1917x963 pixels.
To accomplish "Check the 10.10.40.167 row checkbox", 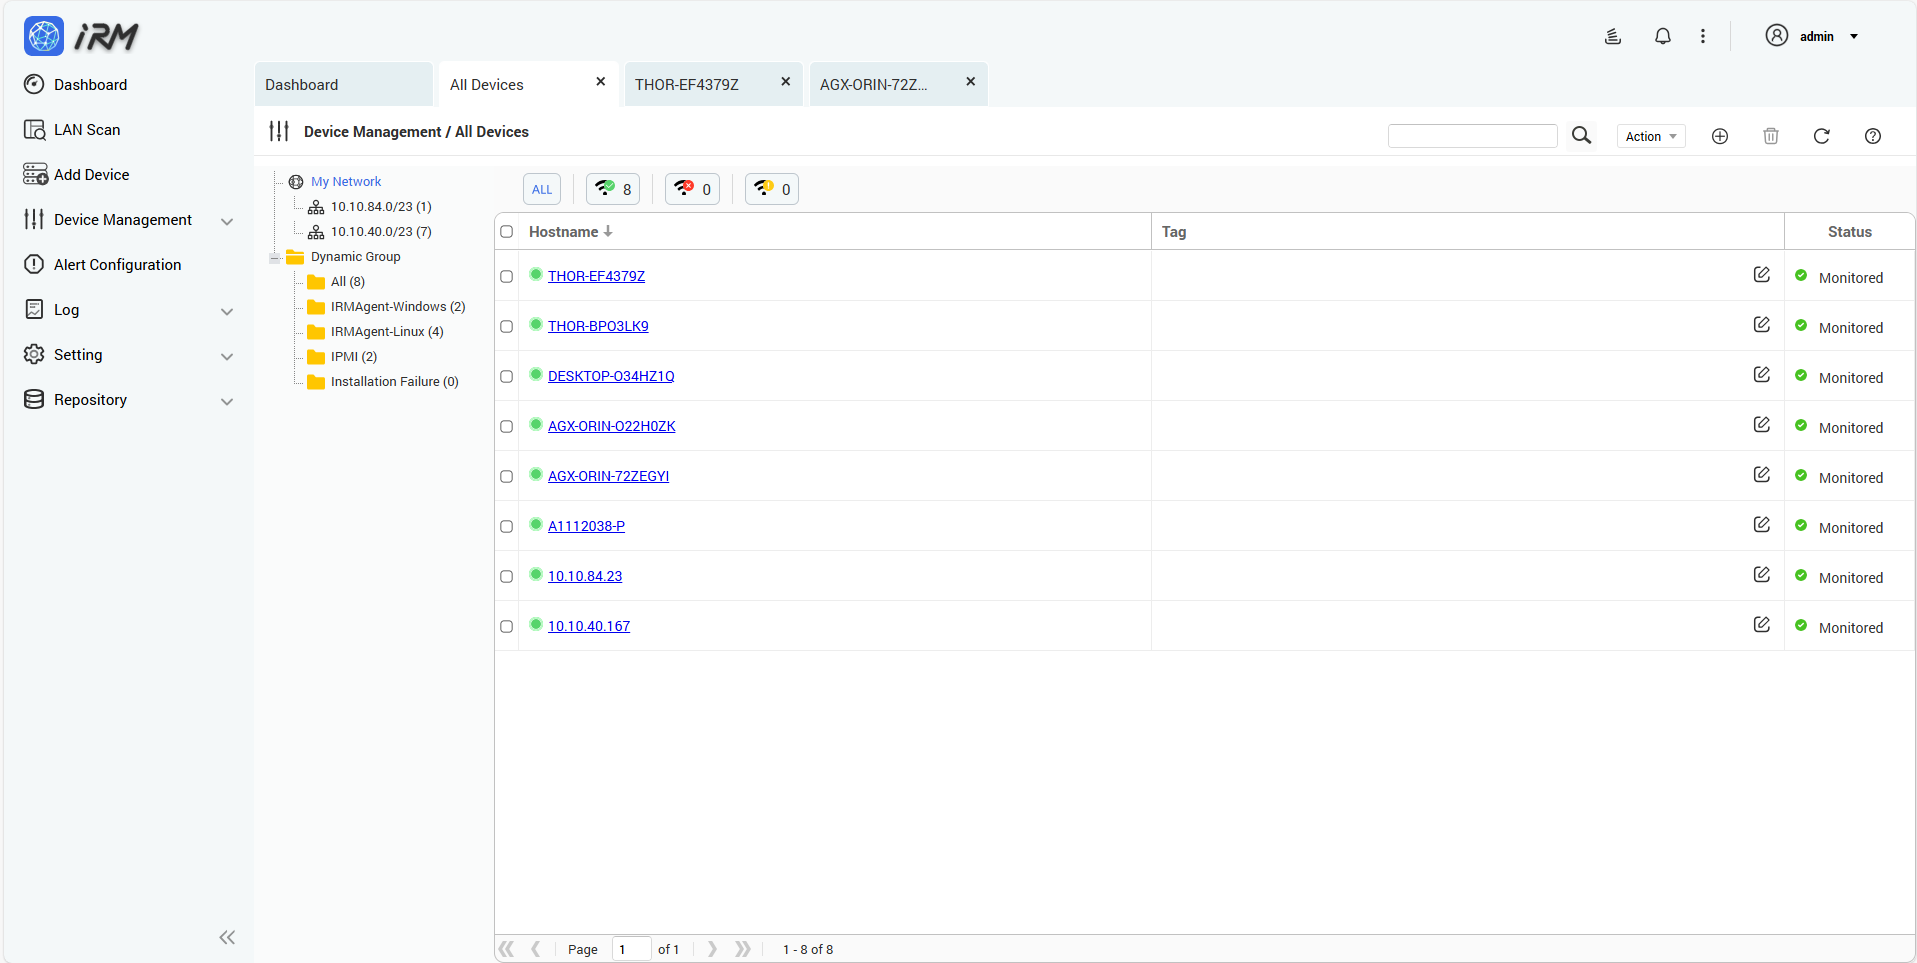I will [x=507, y=627].
